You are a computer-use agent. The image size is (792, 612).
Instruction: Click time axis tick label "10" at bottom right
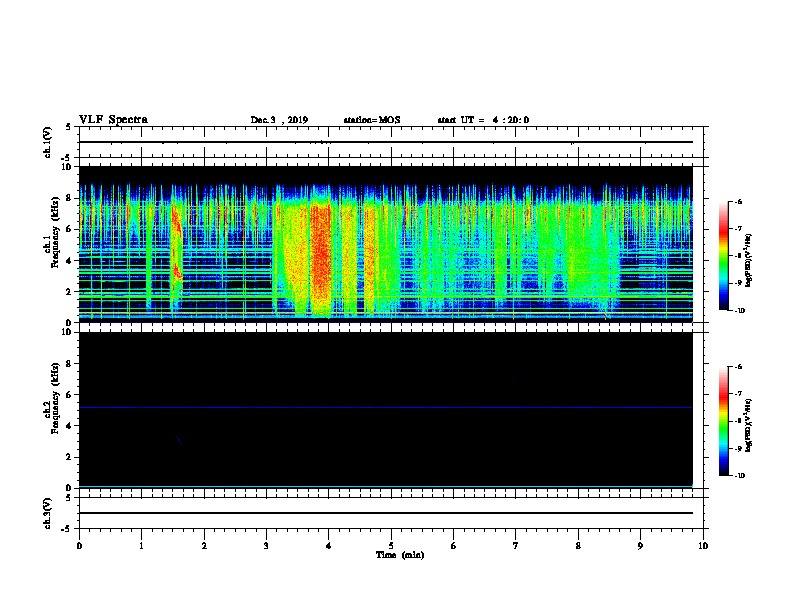[x=703, y=546]
